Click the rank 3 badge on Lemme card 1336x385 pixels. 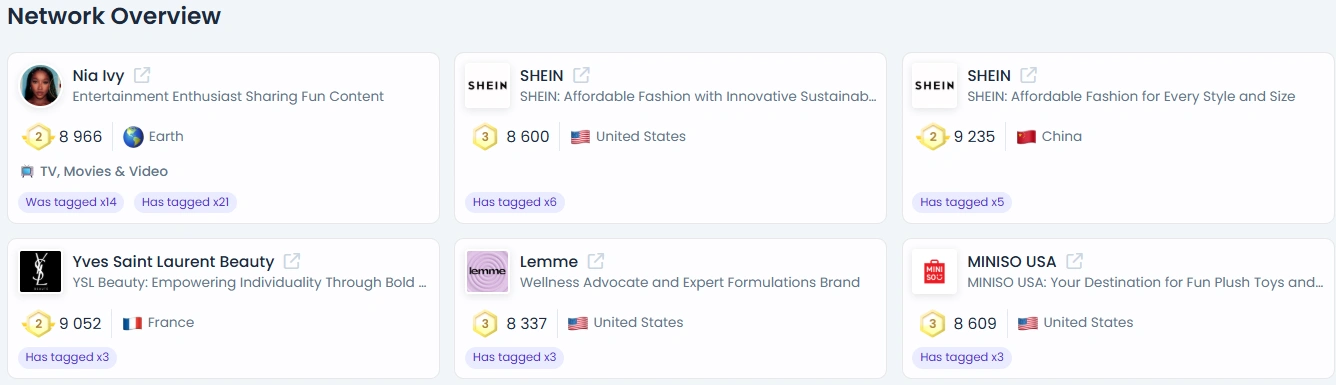coord(485,323)
